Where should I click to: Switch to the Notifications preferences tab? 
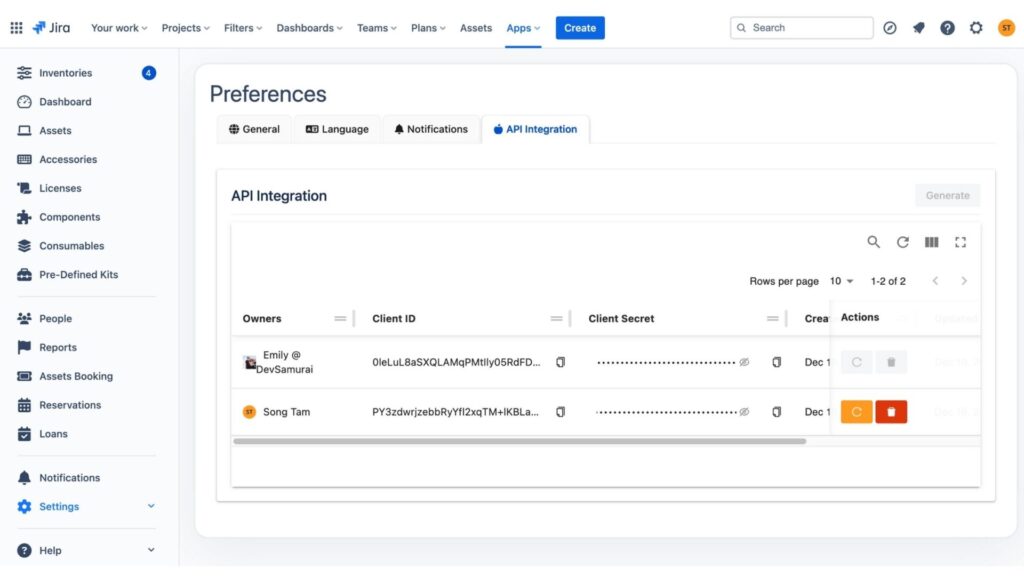coord(430,129)
